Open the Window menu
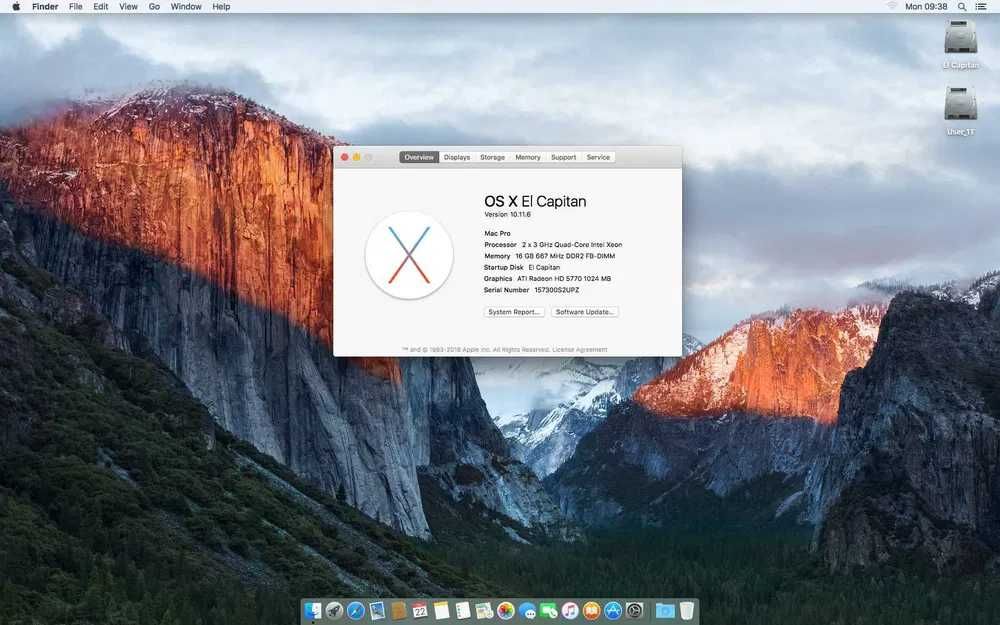Screen dimensions: 1000x625 tap(186, 6)
